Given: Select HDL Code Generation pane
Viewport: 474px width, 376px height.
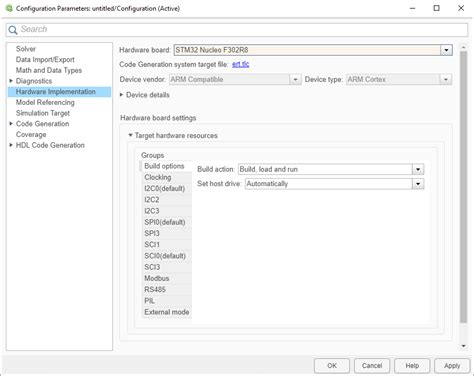Looking at the screenshot, I should 50,145.
